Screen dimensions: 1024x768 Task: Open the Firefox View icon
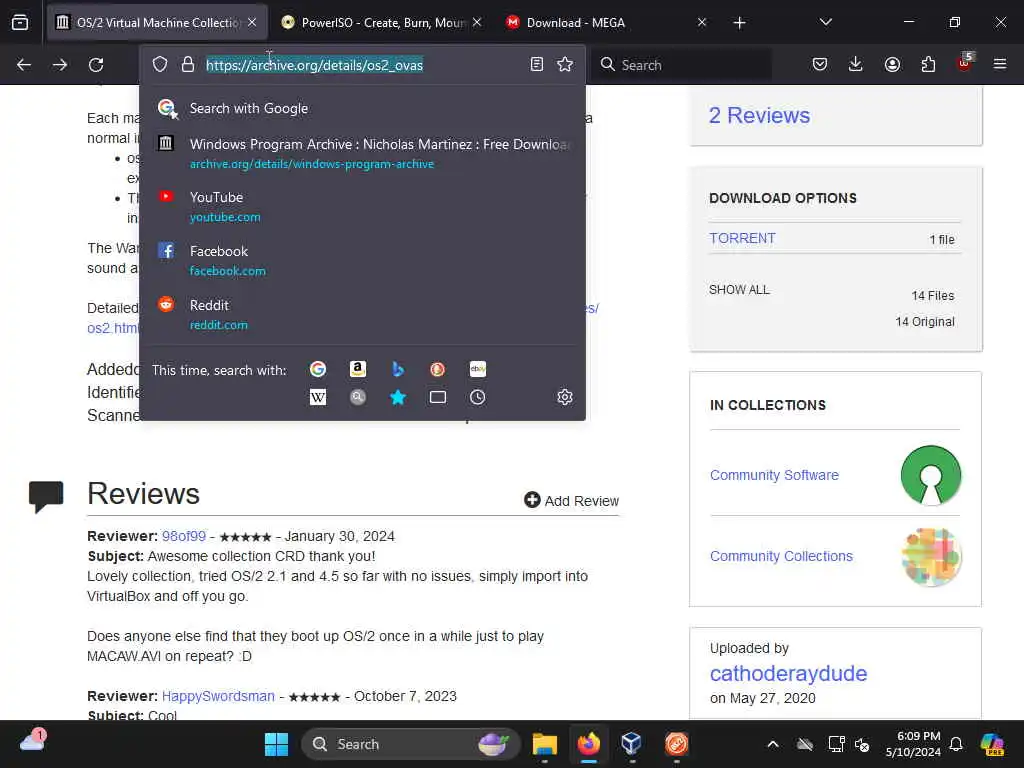(x=20, y=23)
